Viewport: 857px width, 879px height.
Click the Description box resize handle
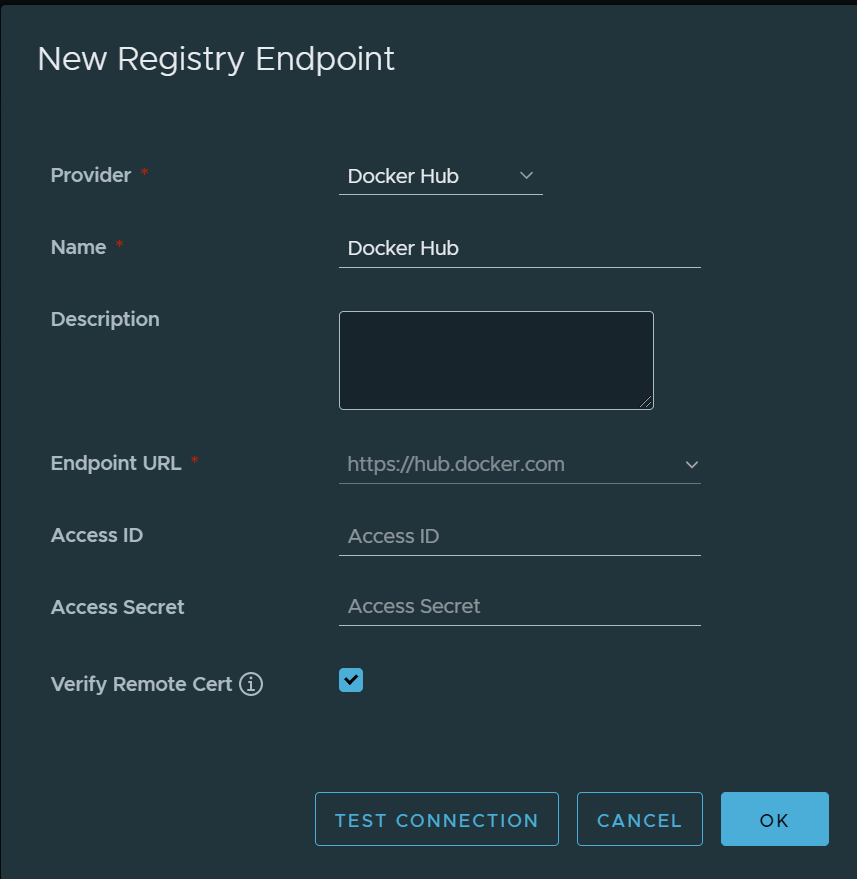tap(646, 402)
